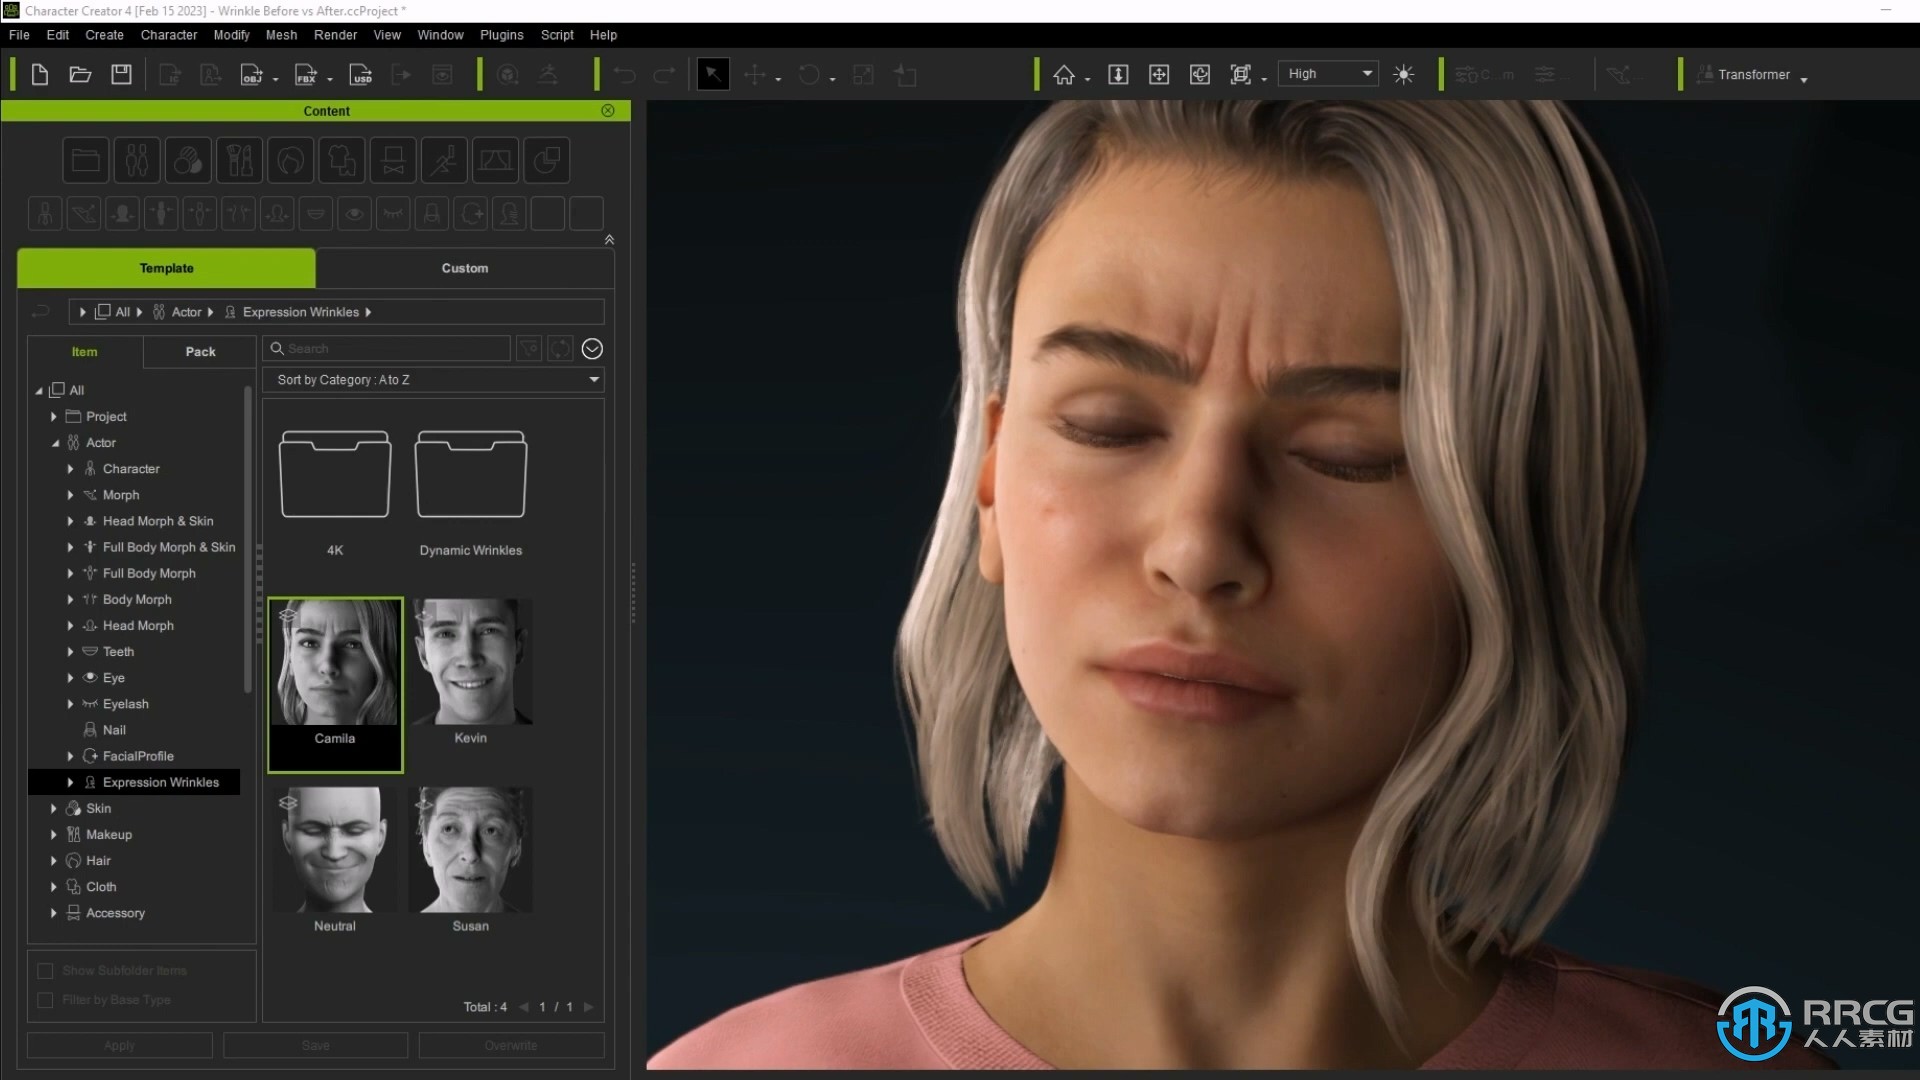Toggle the Eye category in the tree
The image size is (1920, 1080).
70,677
